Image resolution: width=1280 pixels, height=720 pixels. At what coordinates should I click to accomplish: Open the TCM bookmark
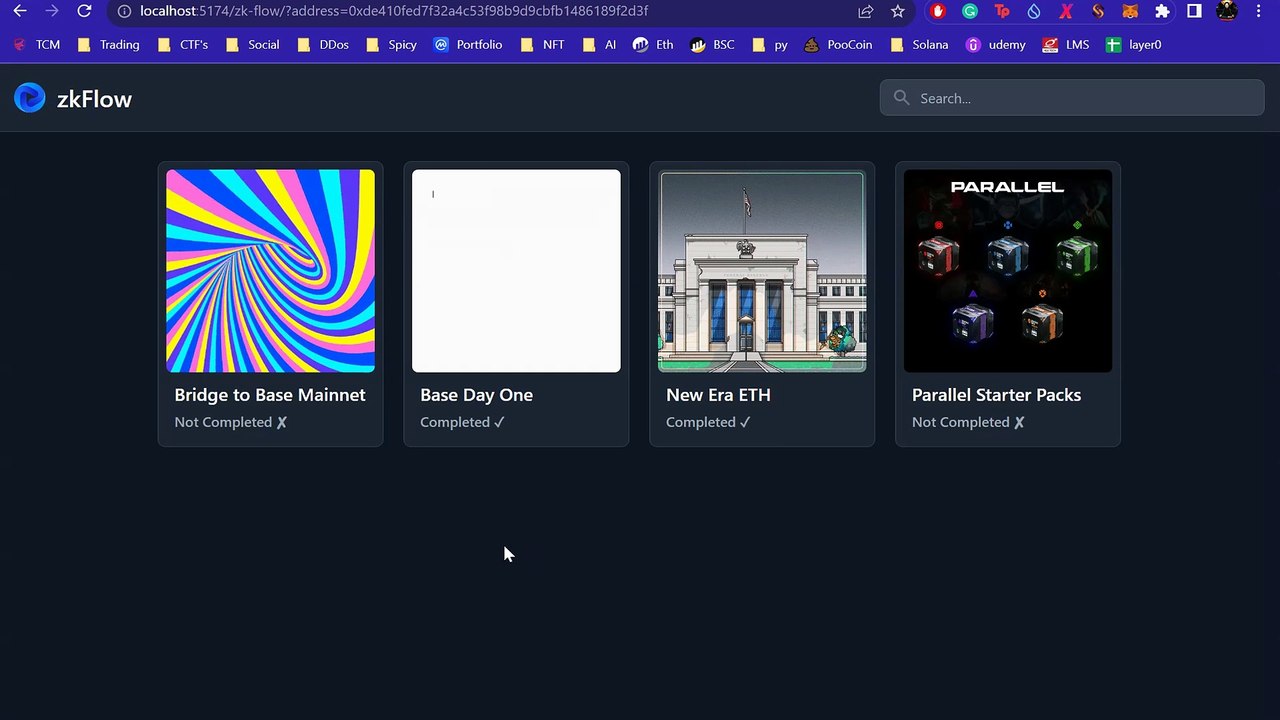[x=37, y=45]
